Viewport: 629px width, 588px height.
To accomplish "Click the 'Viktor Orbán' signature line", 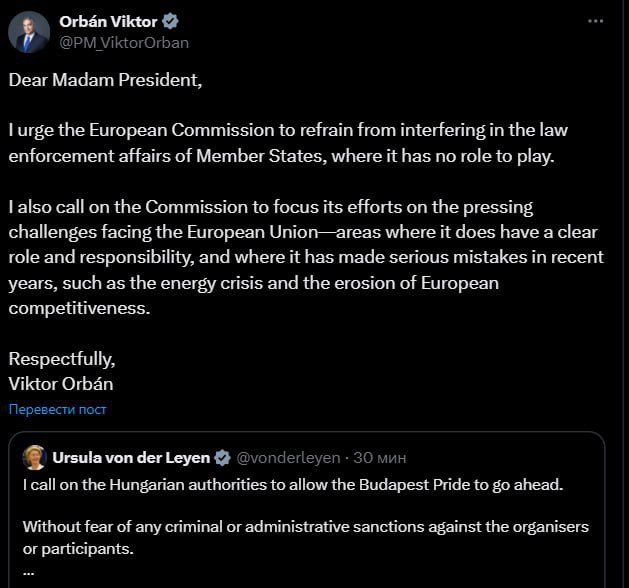I will point(61,384).
